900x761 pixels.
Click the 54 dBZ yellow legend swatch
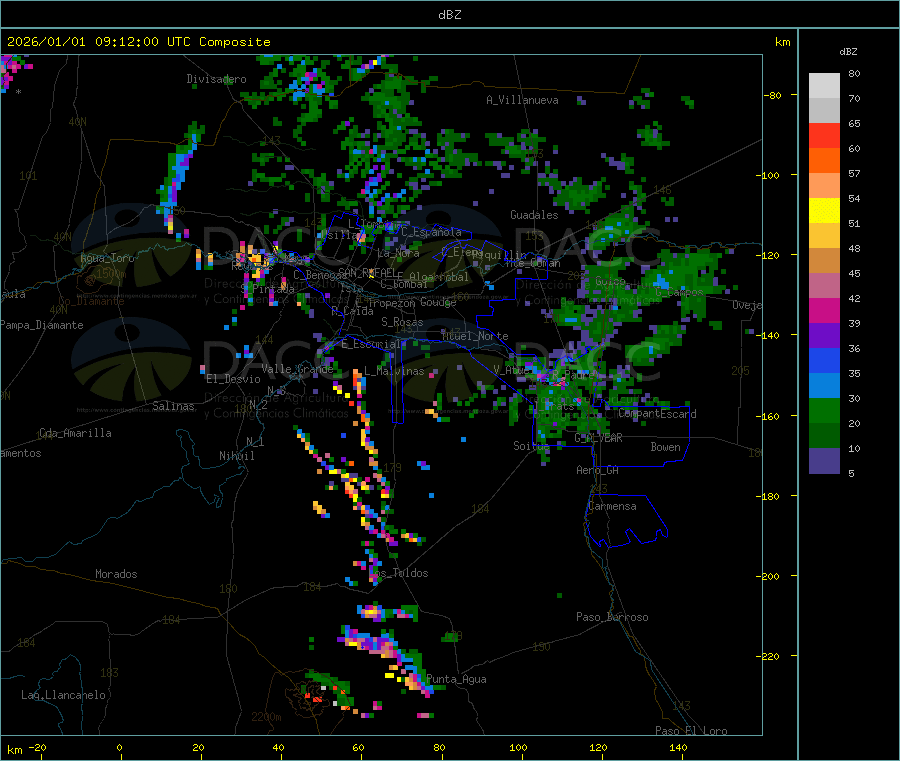pyautogui.click(x=824, y=211)
